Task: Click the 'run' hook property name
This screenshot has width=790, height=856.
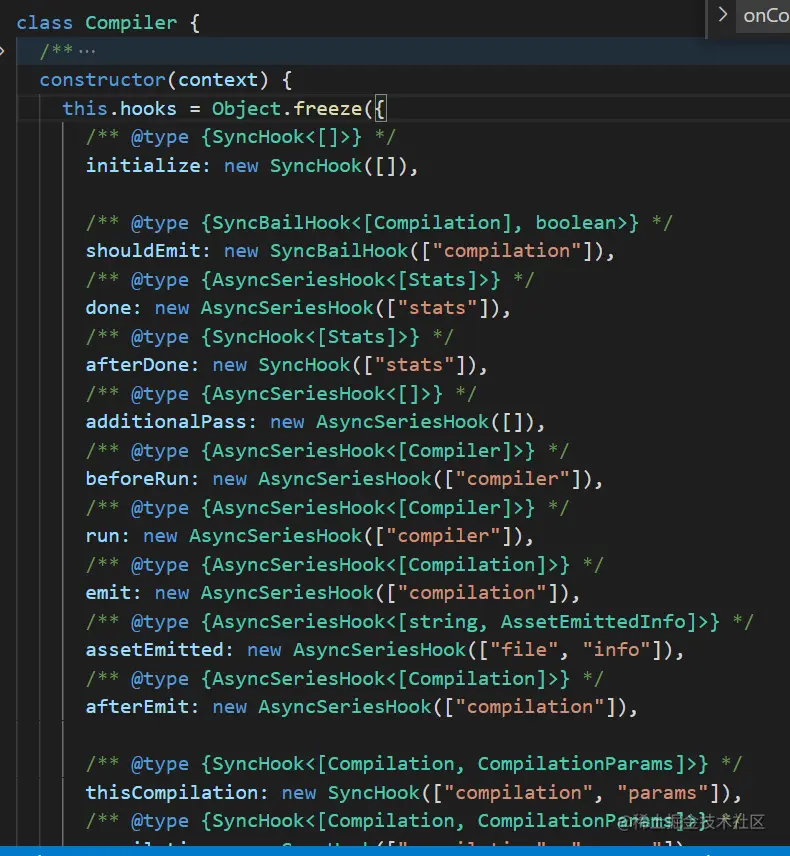Action: [x=103, y=536]
